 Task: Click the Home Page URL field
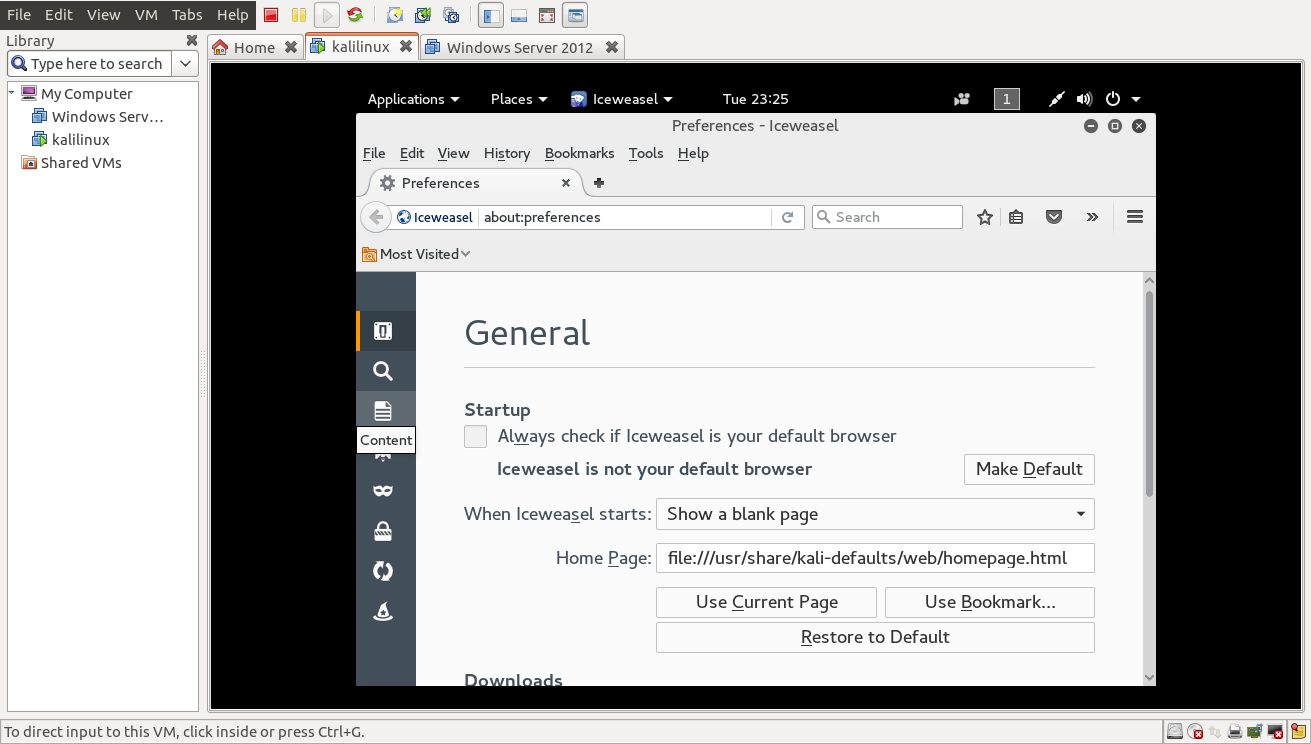875,558
